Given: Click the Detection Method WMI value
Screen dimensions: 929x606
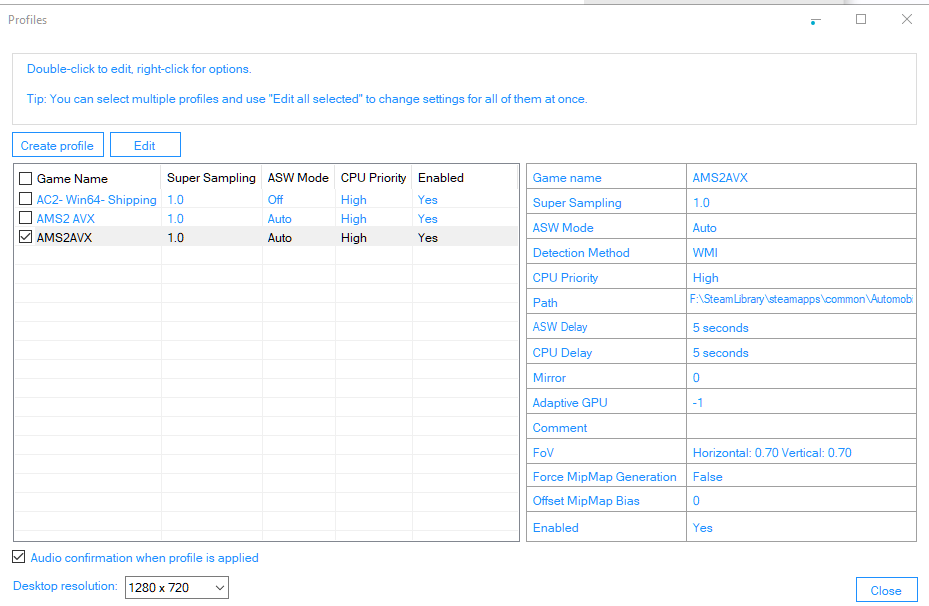Looking at the screenshot, I should [x=705, y=252].
